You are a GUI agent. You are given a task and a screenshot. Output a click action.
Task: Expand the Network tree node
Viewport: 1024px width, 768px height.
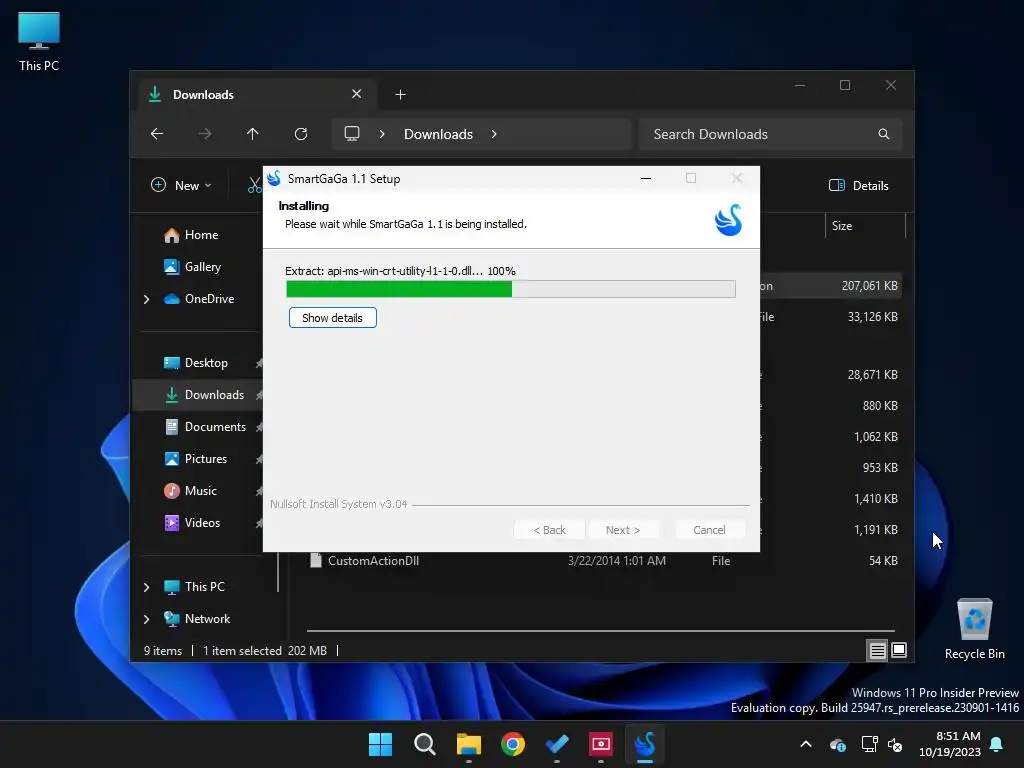(146, 619)
